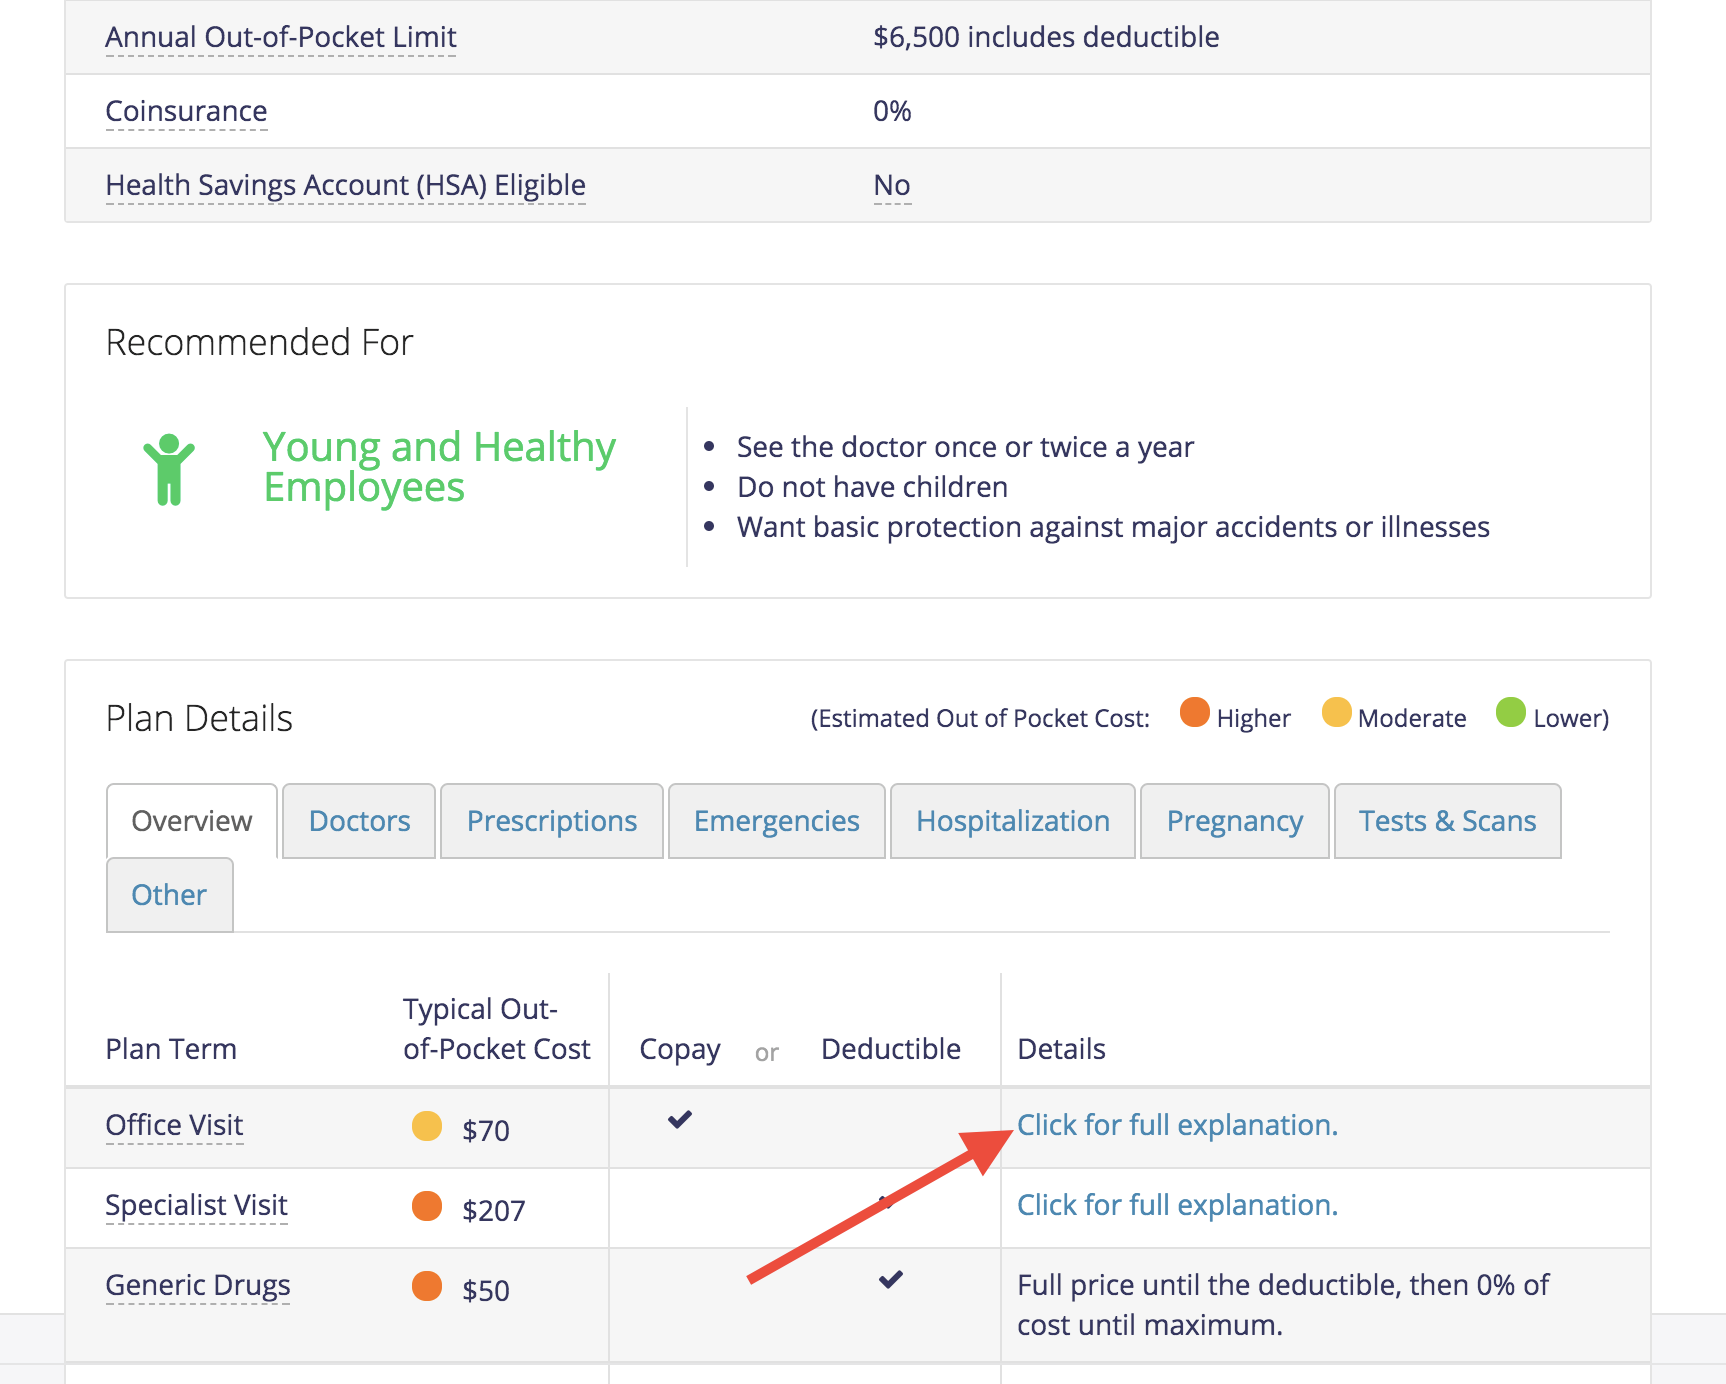Click the orange cost indicator beside Generic Drugs

pos(427,1287)
